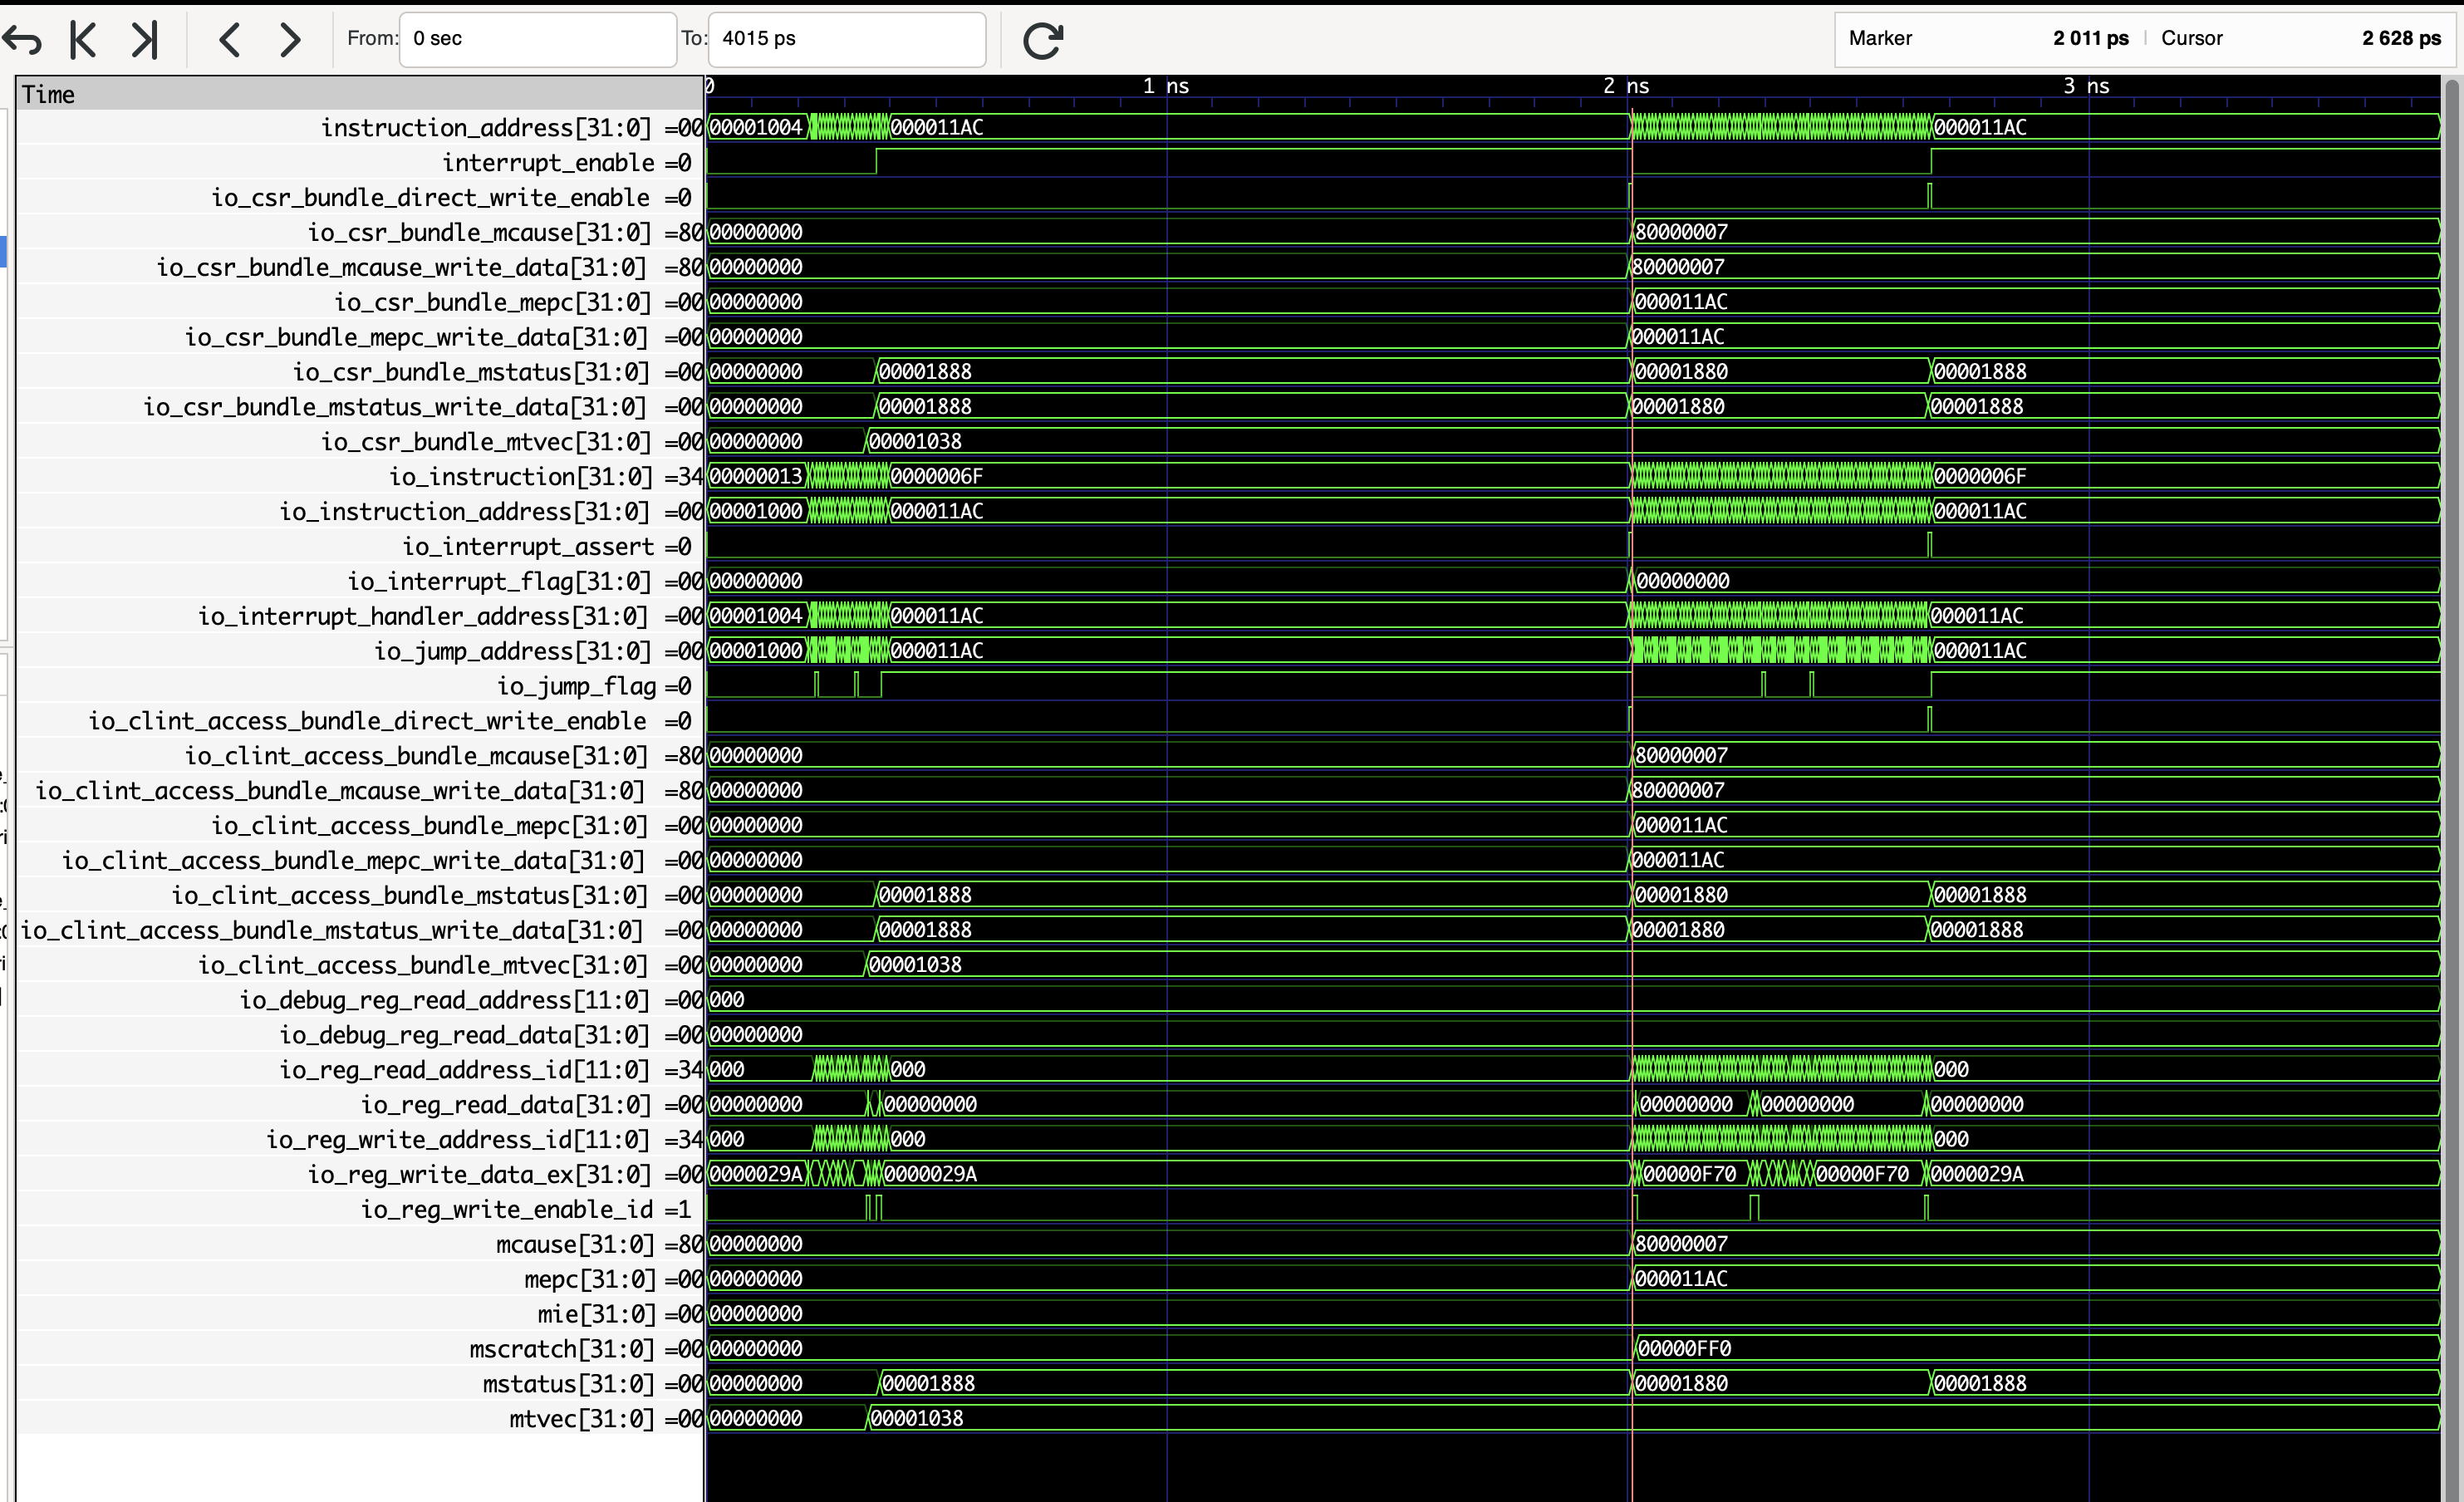Click the Marker value 2 011 ps

2090,38
